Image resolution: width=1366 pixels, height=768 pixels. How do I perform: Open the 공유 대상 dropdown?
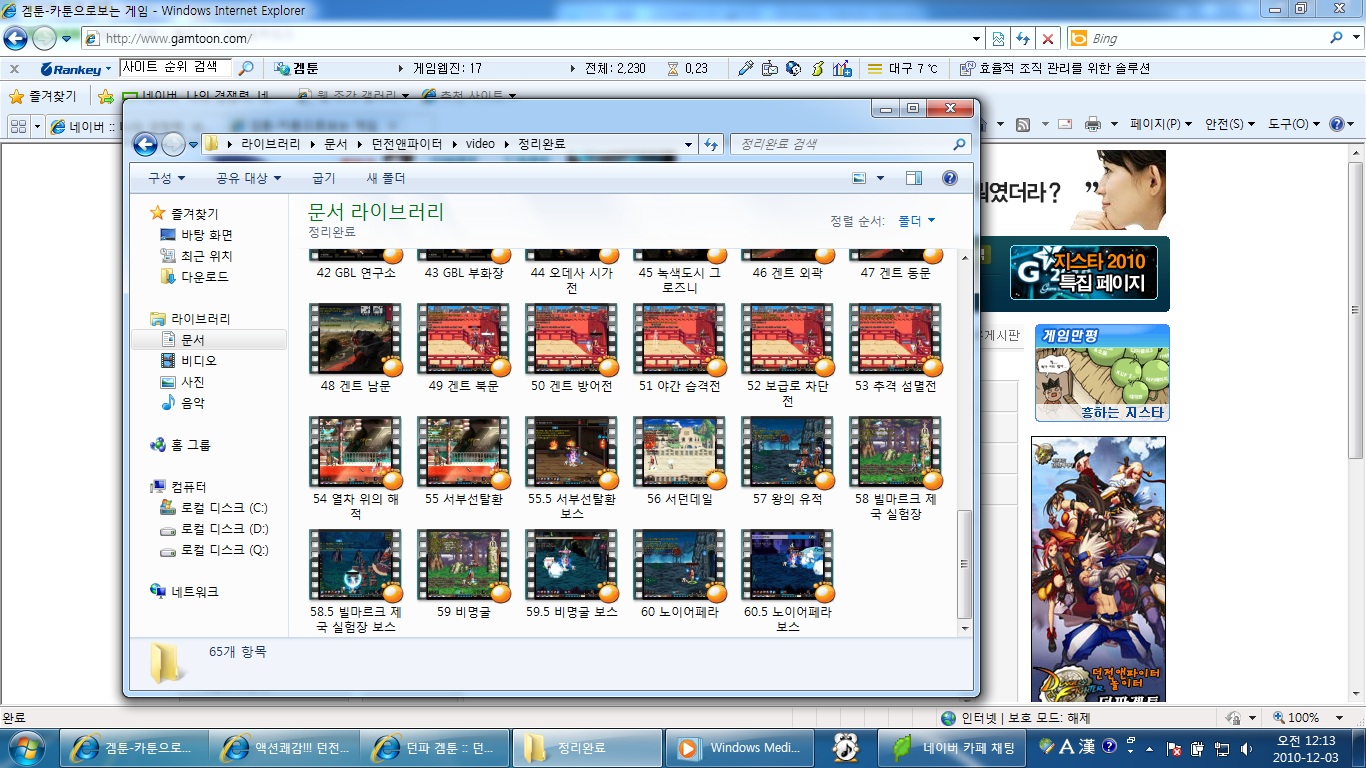tap(248, 178)
